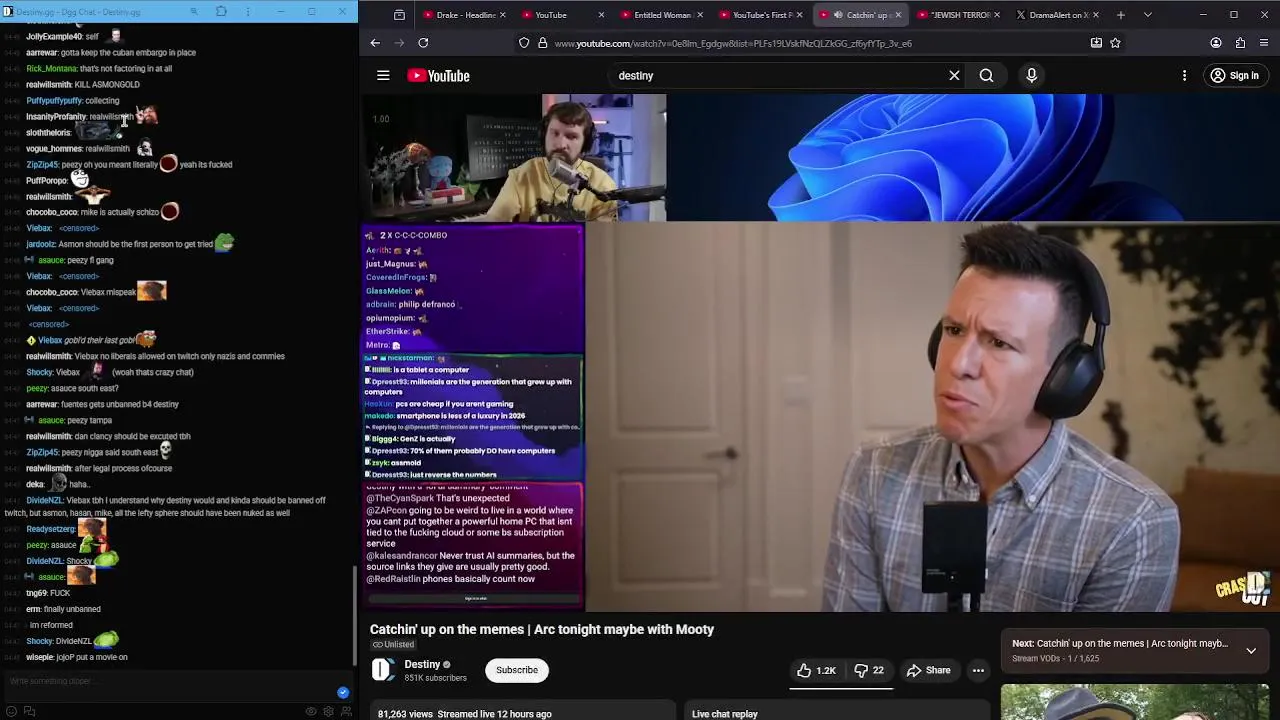The height and width of the screenshot is (720, 1280).
Task: Toggle eye visibility icon in Dgg chat
Action: [x=311, y=711]
